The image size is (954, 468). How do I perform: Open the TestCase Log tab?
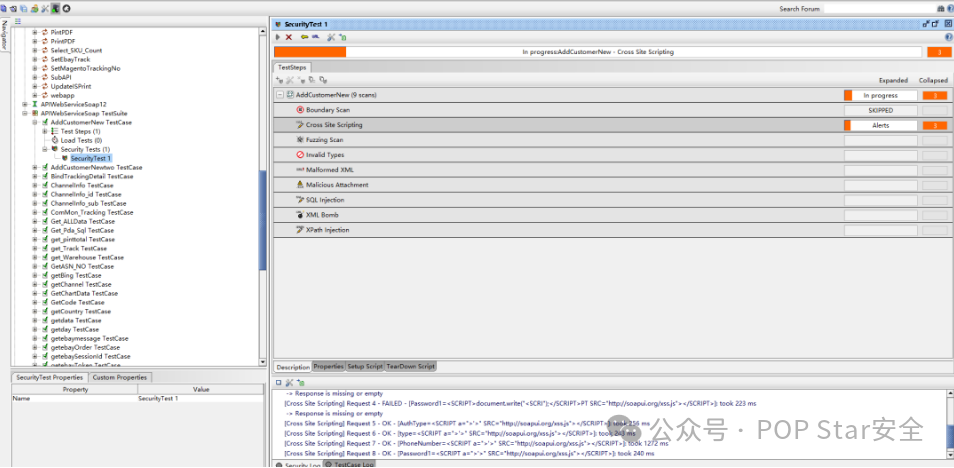[x=352, y=464]
